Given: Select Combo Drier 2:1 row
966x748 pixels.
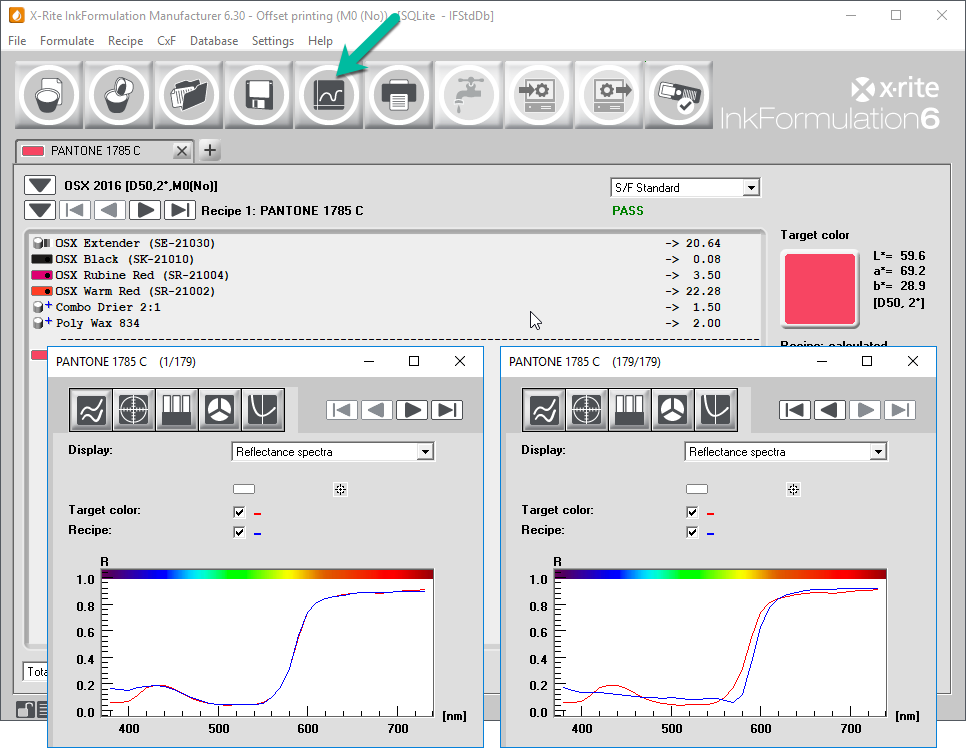Looking at the screenshot, I should pos(376,307).
